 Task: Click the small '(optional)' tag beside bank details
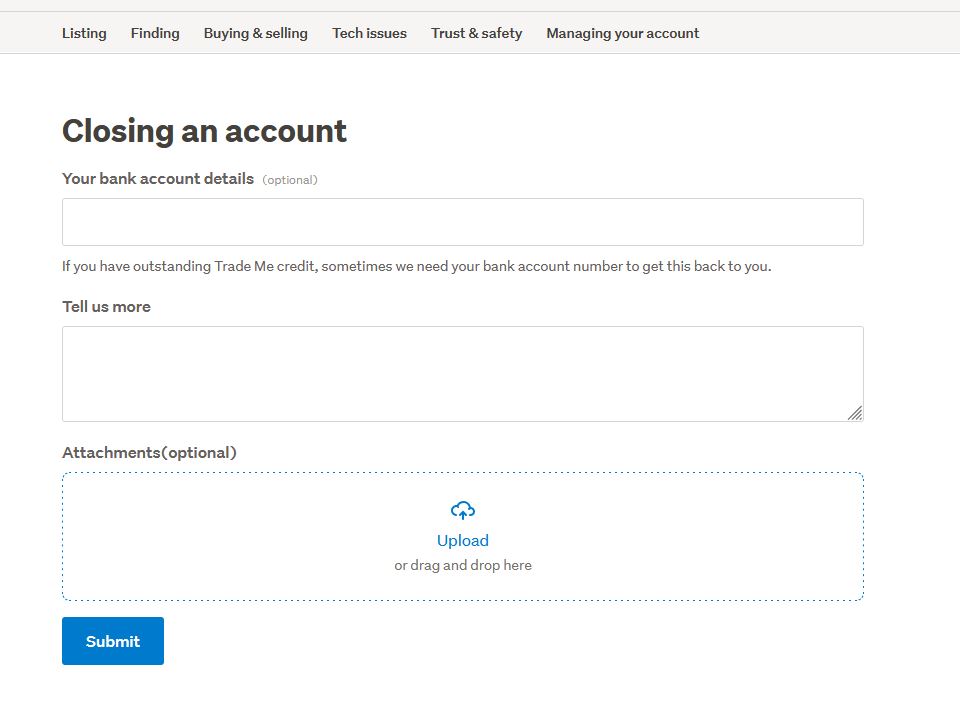(x=290, y=180)
